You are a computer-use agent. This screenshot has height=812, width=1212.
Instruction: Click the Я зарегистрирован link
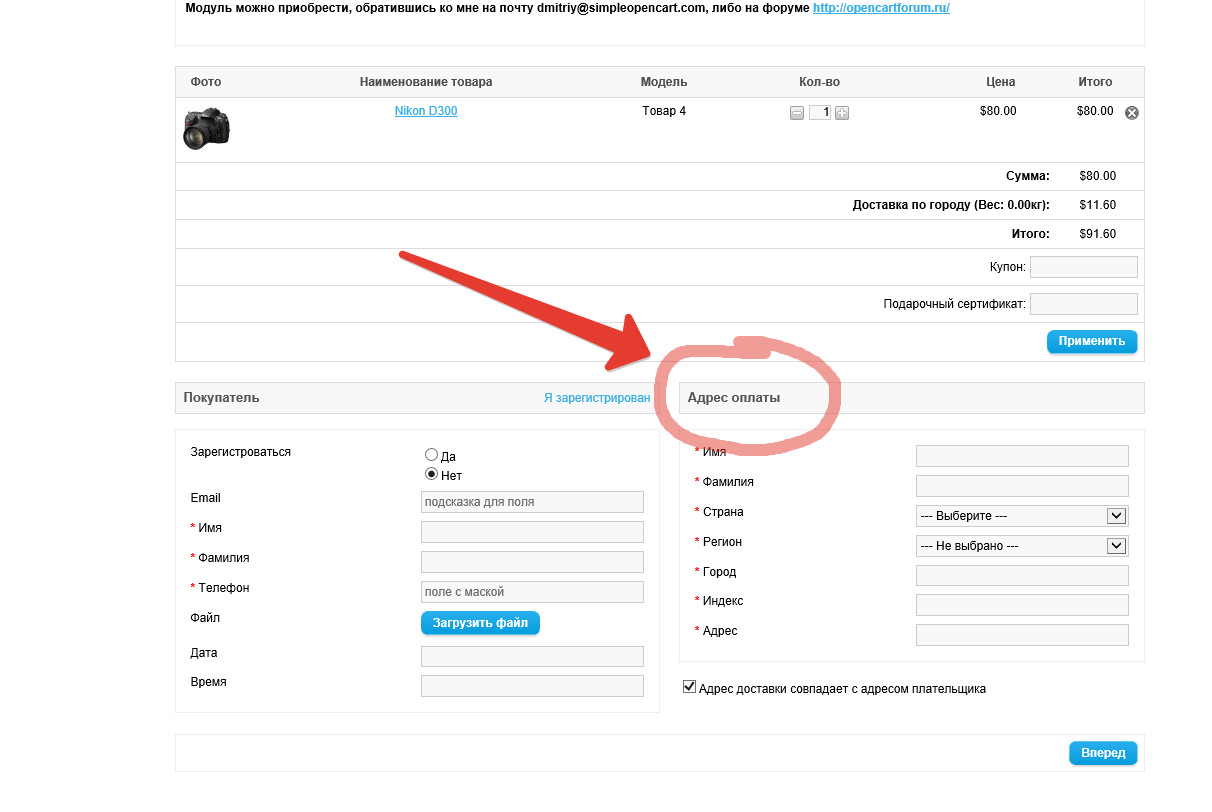597,397
